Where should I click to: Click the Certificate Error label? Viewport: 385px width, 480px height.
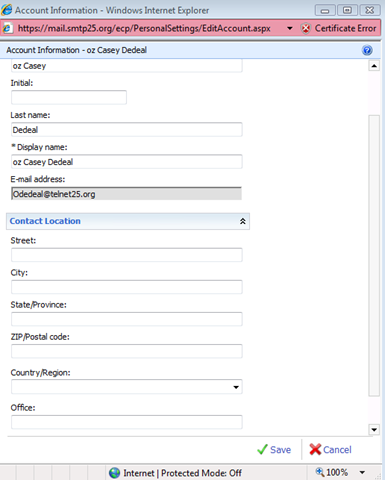click(x=345, y=28)
